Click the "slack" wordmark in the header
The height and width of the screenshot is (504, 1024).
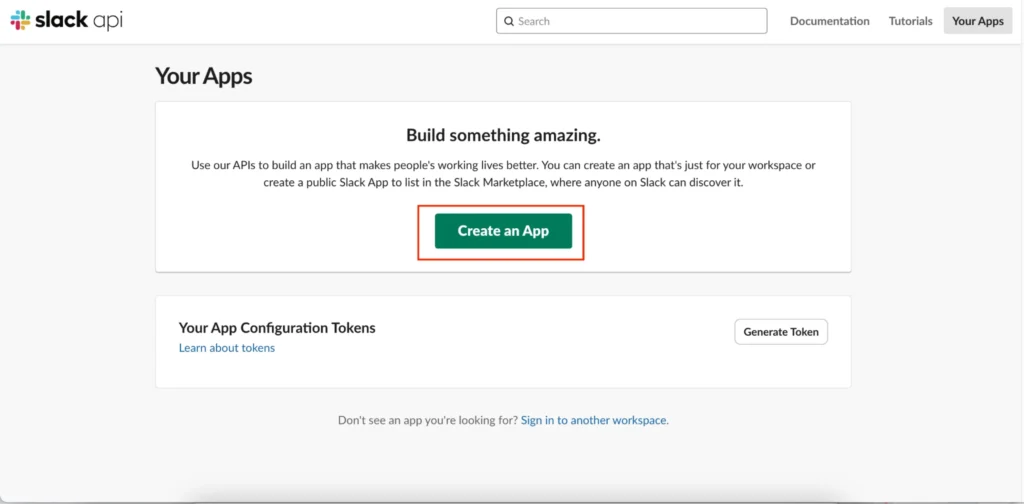point(62,20)
